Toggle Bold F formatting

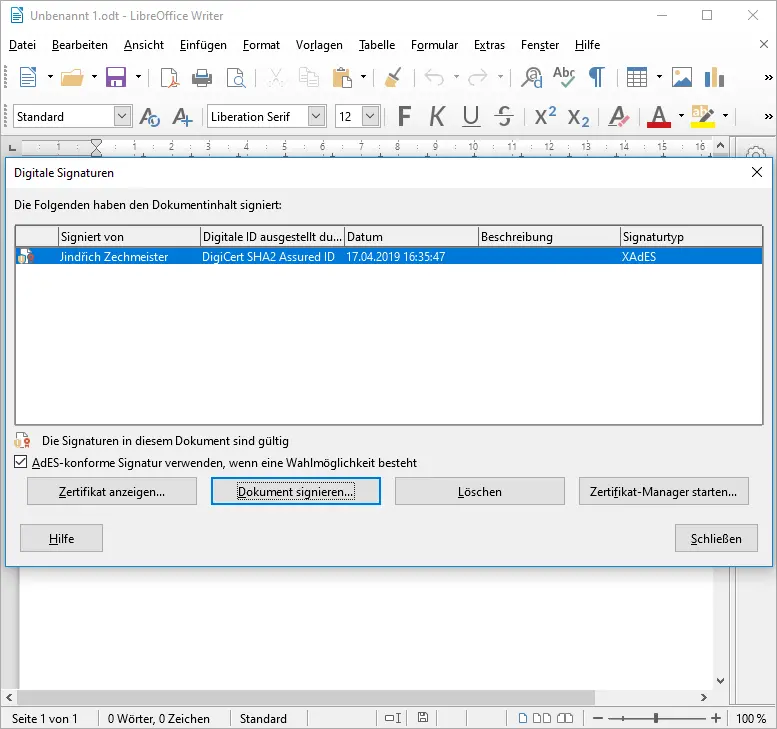pos(404,117)
